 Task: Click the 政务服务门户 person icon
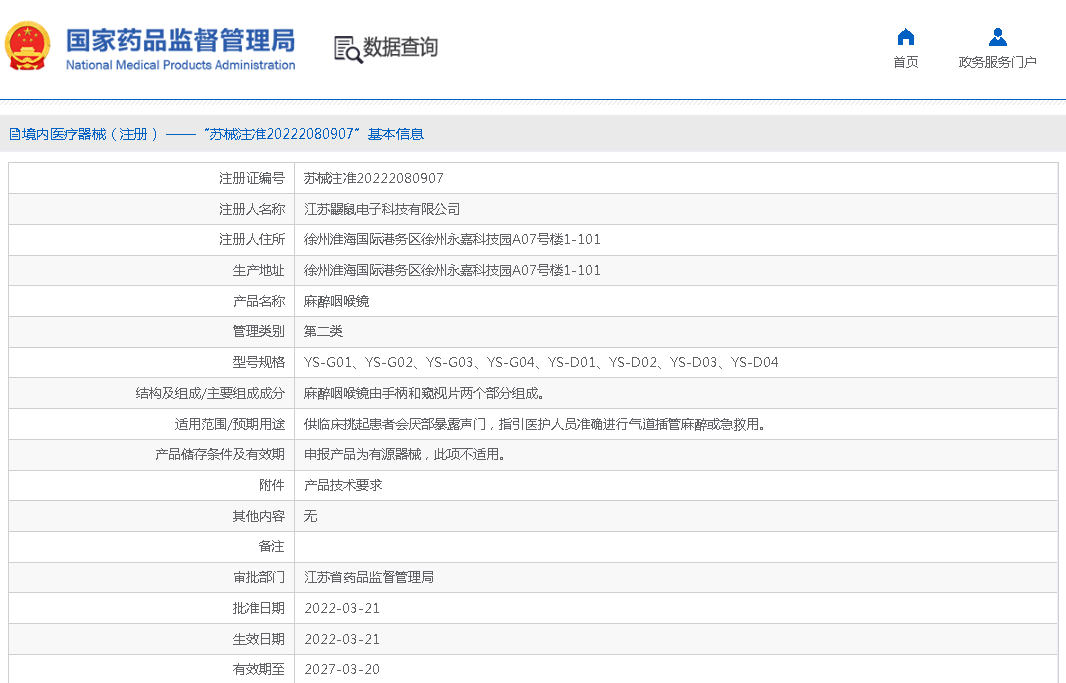pos(997,37)
